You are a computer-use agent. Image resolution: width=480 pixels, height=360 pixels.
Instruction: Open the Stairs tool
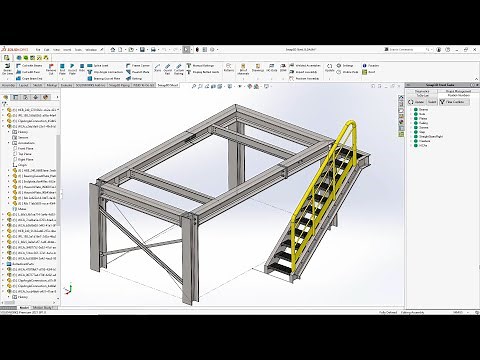coord(158,68)
